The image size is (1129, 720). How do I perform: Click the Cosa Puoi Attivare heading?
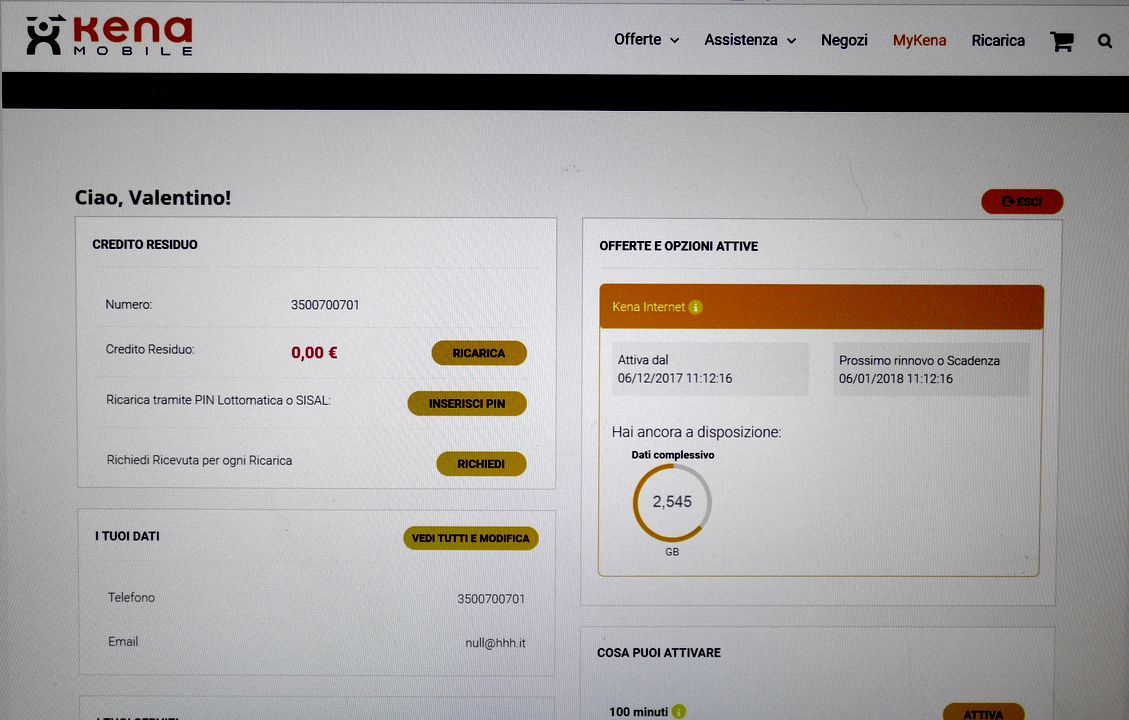pyautogui.click(x=659, y=652)
